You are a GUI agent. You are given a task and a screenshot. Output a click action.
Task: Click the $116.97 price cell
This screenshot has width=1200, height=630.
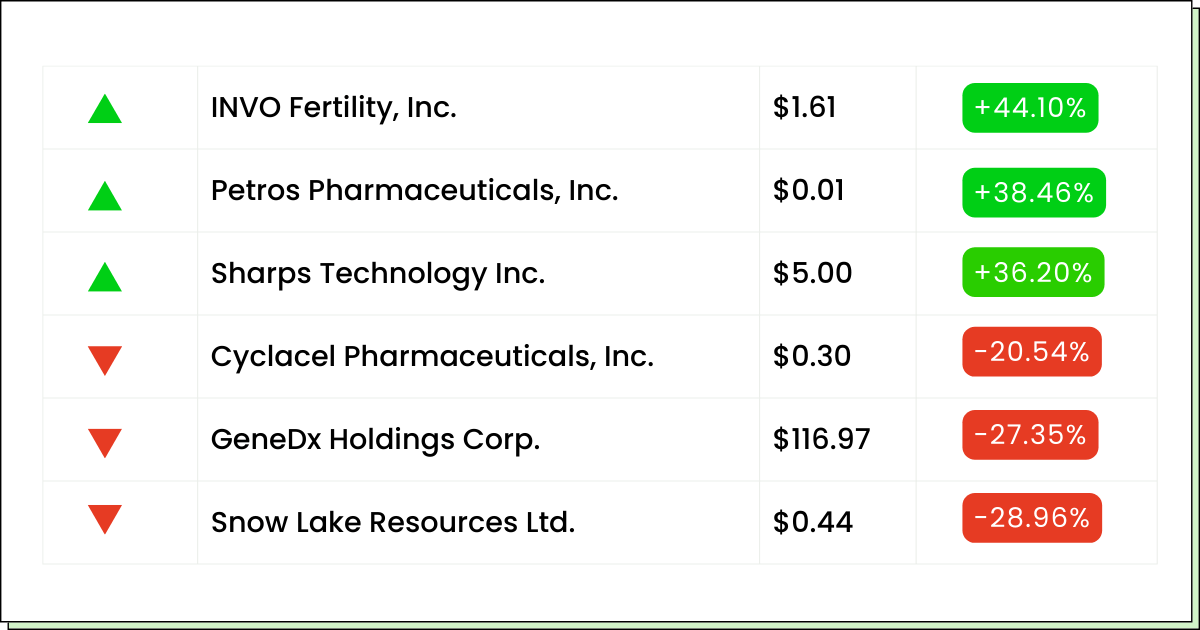pyautogui.click(x=822, y=439)
